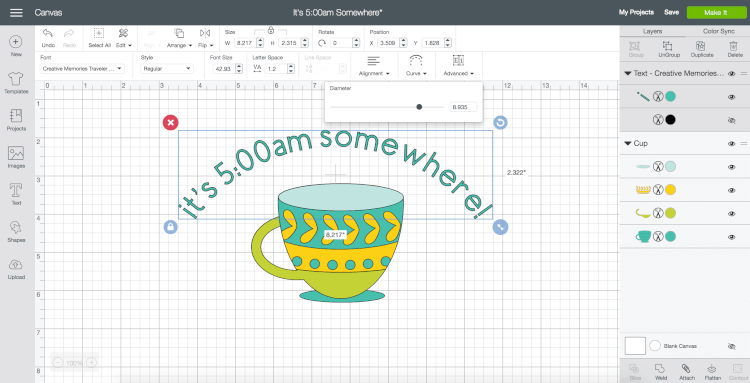The height and width of the screenshot is (383, 750).
Task: Toggle the Blank Canvas visibility
Action: (731, 346)
